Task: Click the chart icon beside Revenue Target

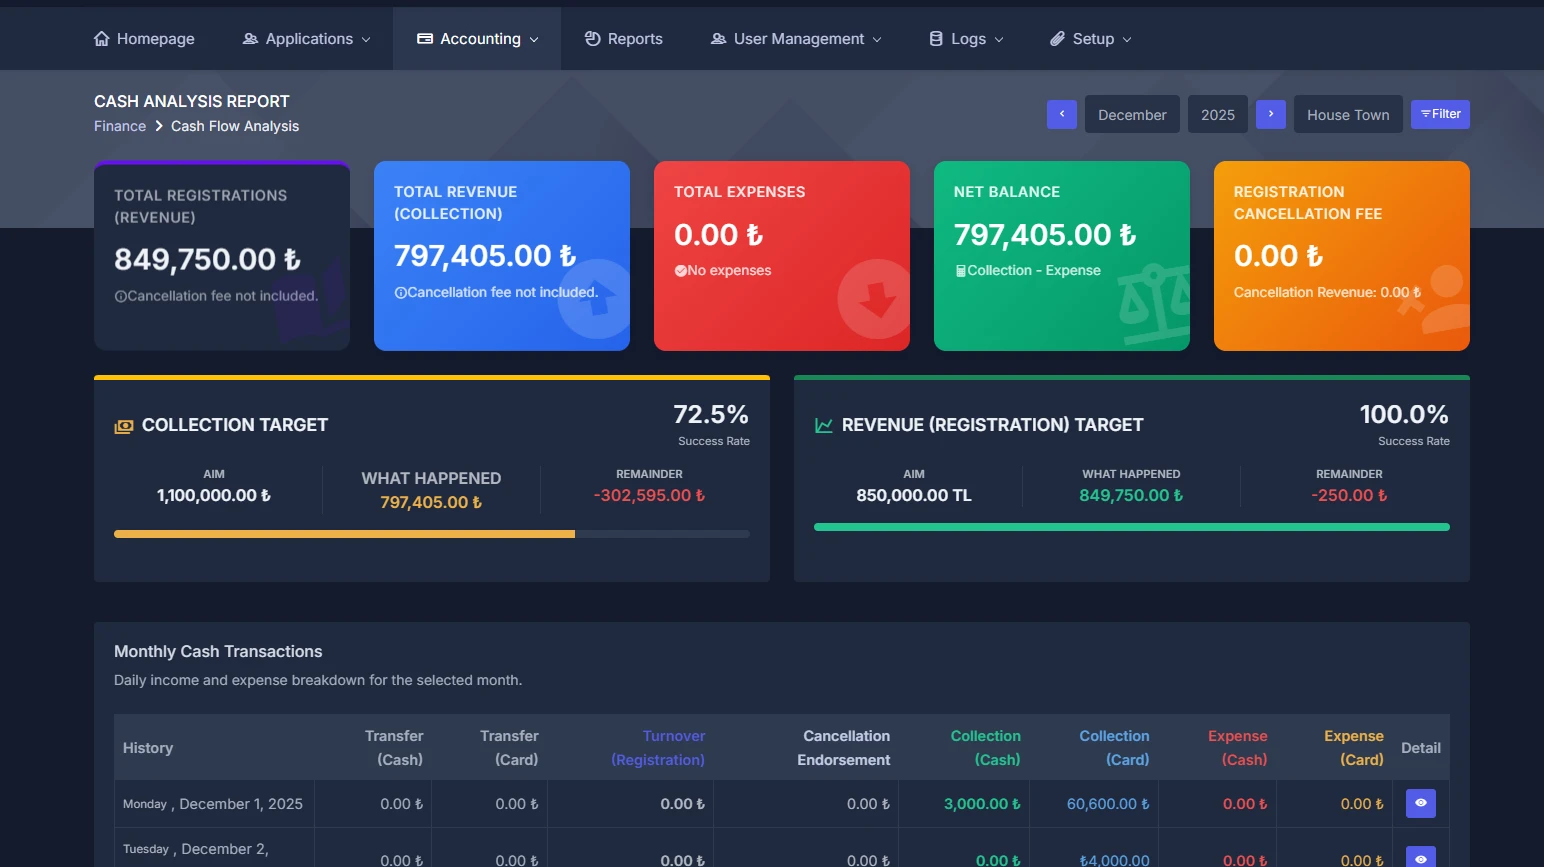Action: (824, 426)
